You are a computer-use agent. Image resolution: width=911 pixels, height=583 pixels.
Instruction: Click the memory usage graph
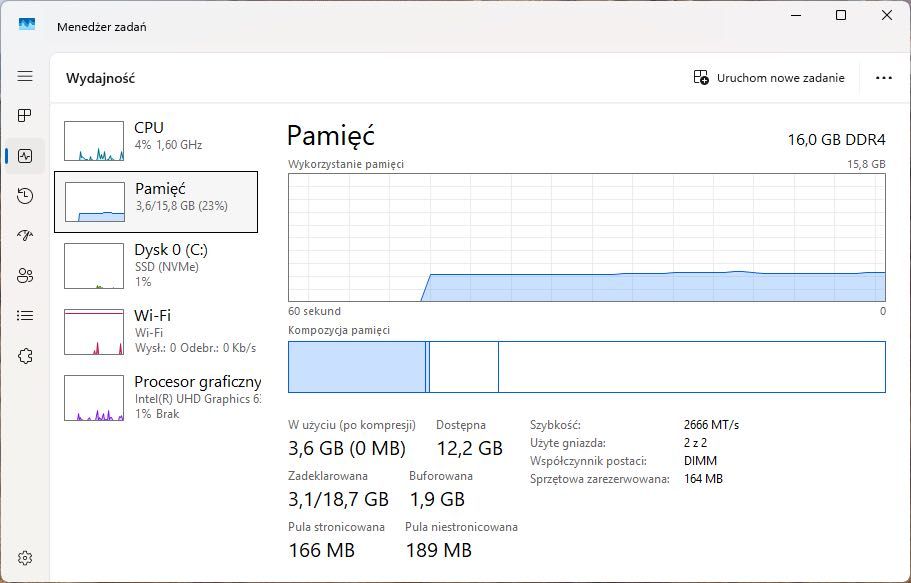(587, 237)
